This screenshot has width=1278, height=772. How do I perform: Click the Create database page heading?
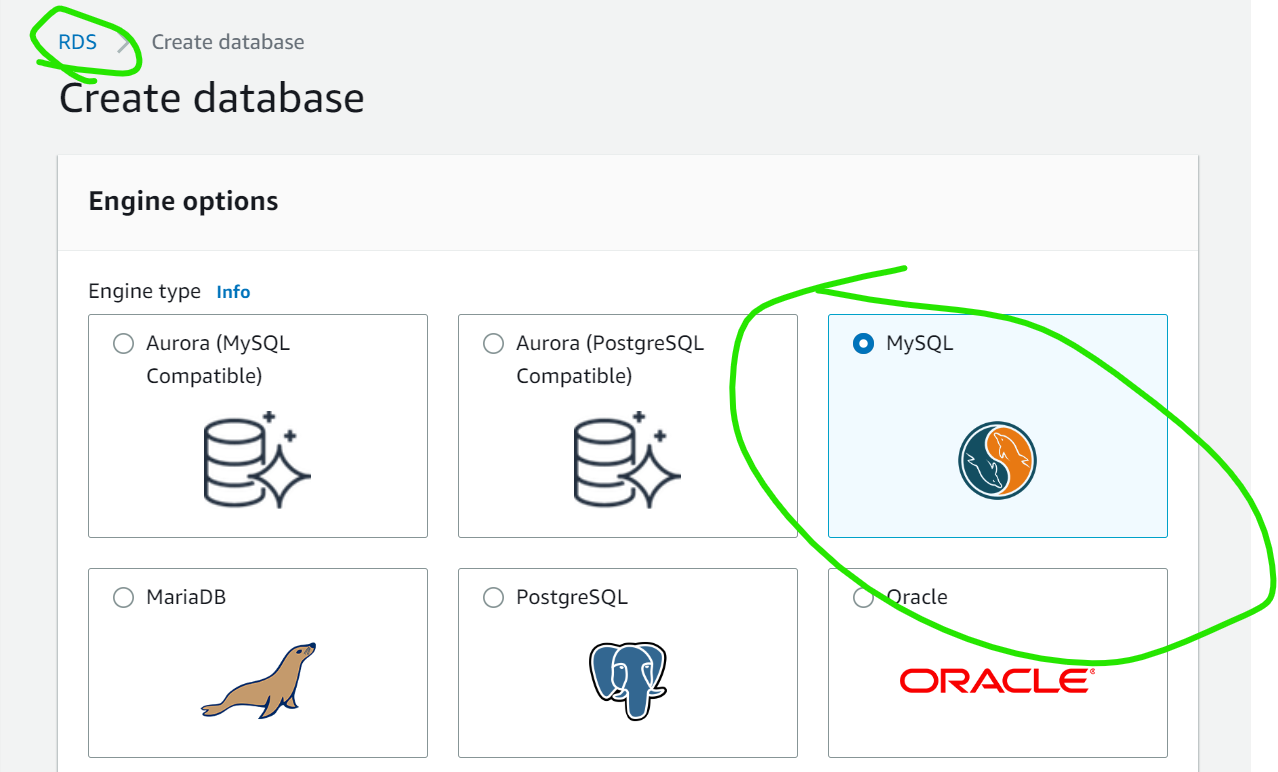212,99
